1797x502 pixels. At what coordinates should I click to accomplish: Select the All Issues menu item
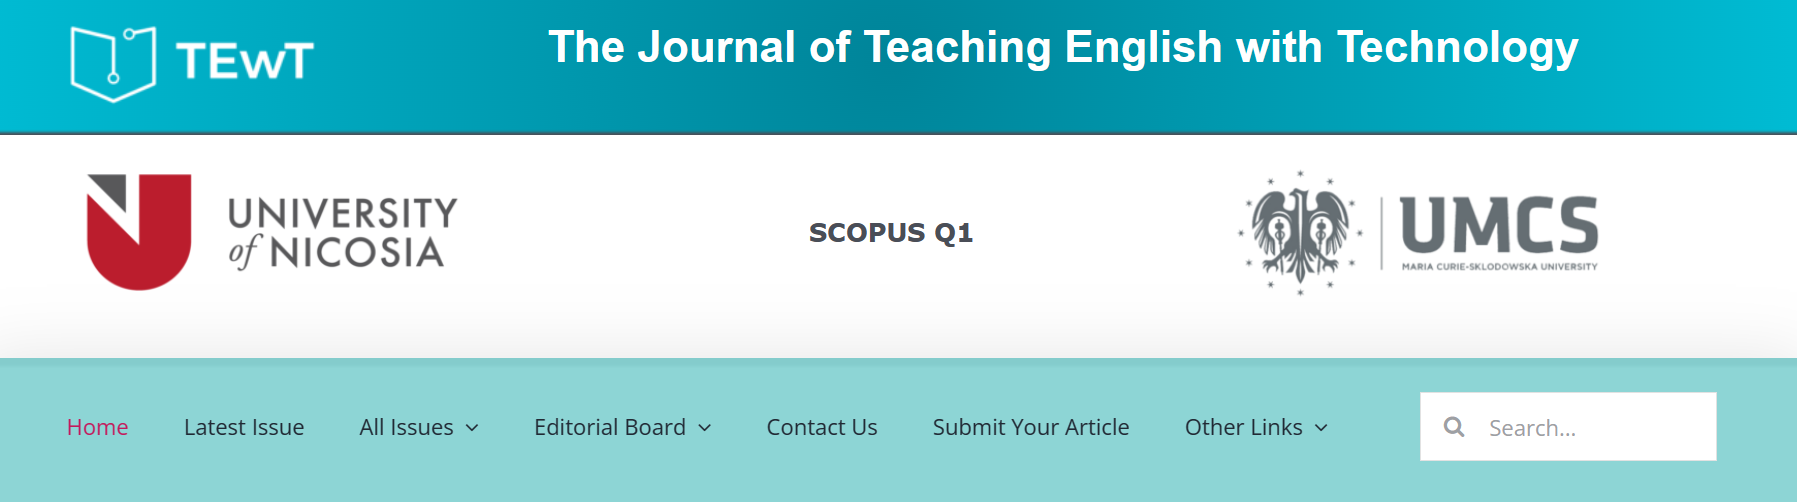[406, 427]
